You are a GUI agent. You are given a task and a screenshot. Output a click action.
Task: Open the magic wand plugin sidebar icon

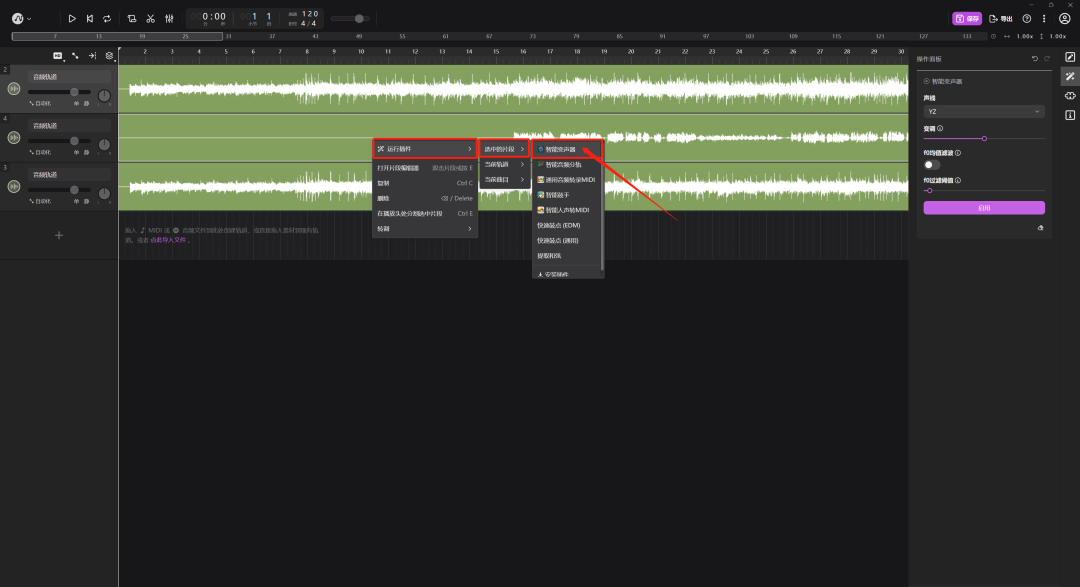[1070, 76]
